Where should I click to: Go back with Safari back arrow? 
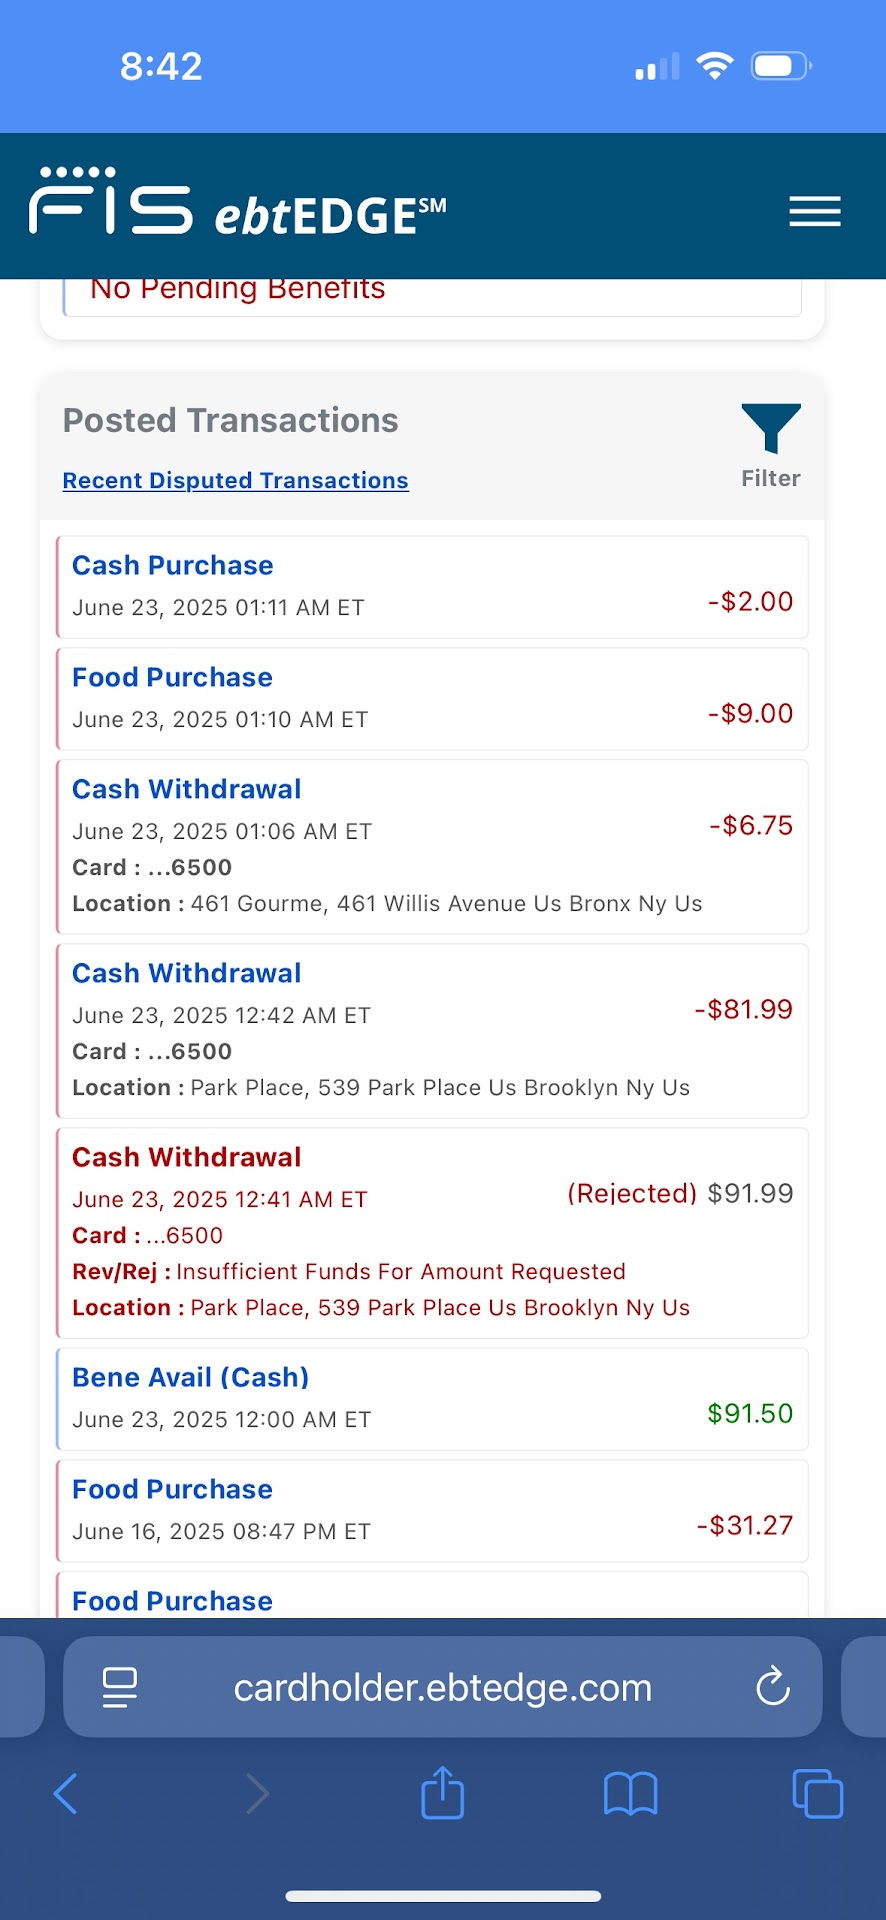(66, 1794)
